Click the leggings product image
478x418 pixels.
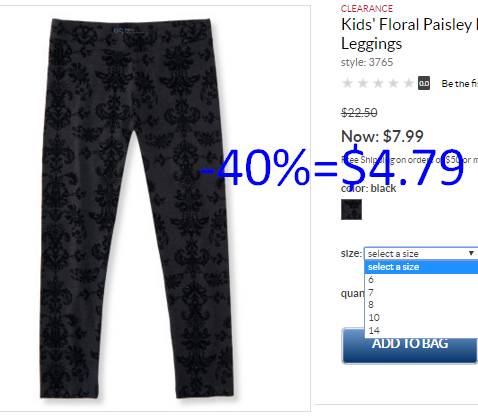tap(139, 208)
